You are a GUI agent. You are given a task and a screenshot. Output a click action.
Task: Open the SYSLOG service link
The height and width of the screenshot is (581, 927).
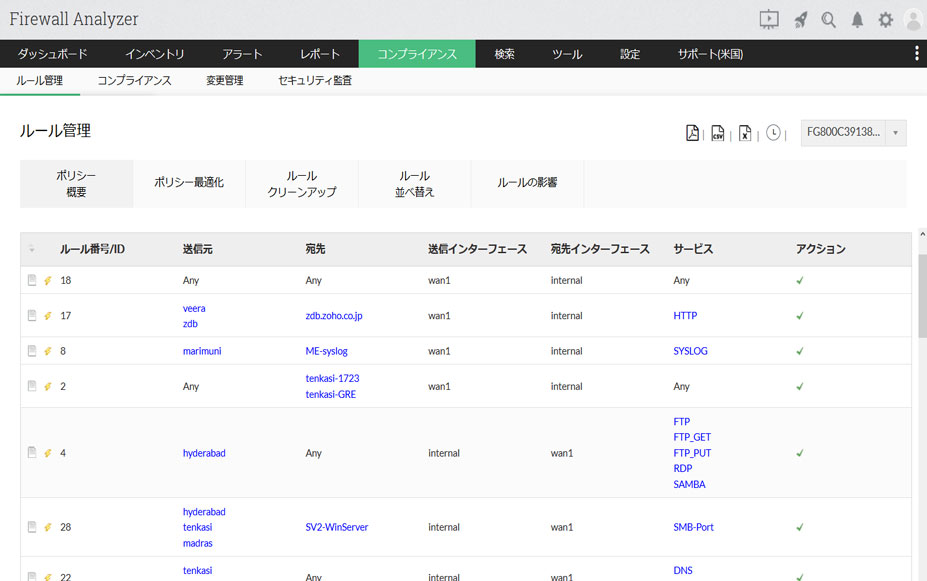[x=690, y=351]
